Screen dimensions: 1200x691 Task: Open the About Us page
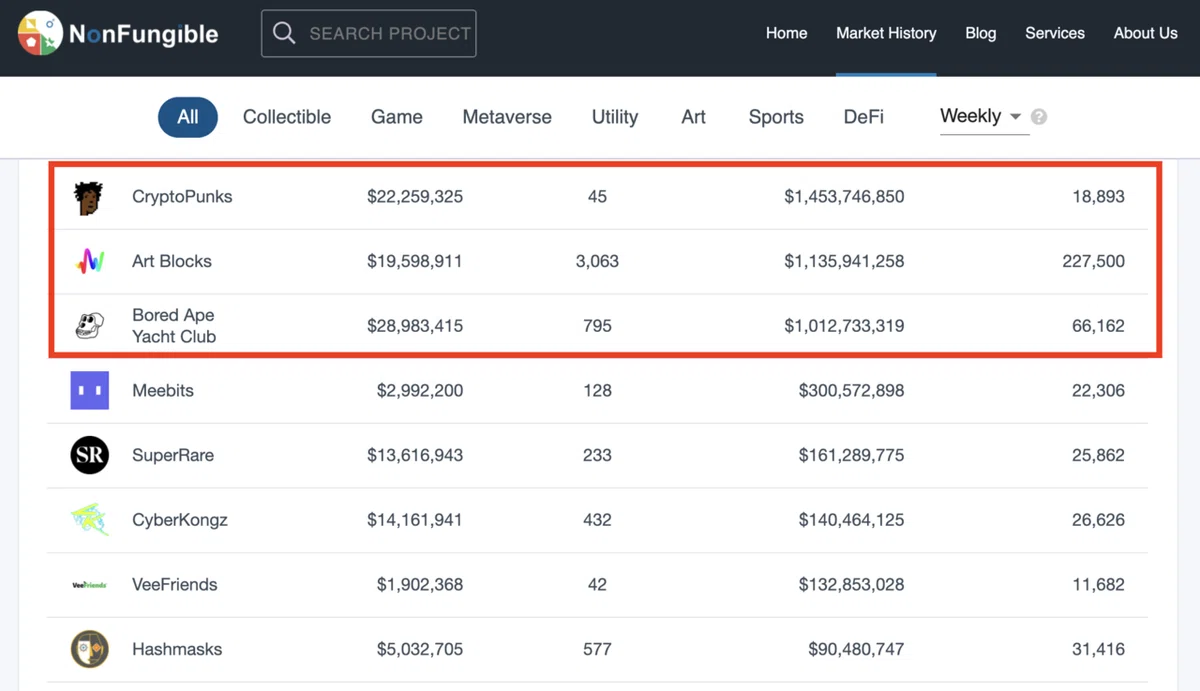pyautogui.click(x=1145, y=33)
